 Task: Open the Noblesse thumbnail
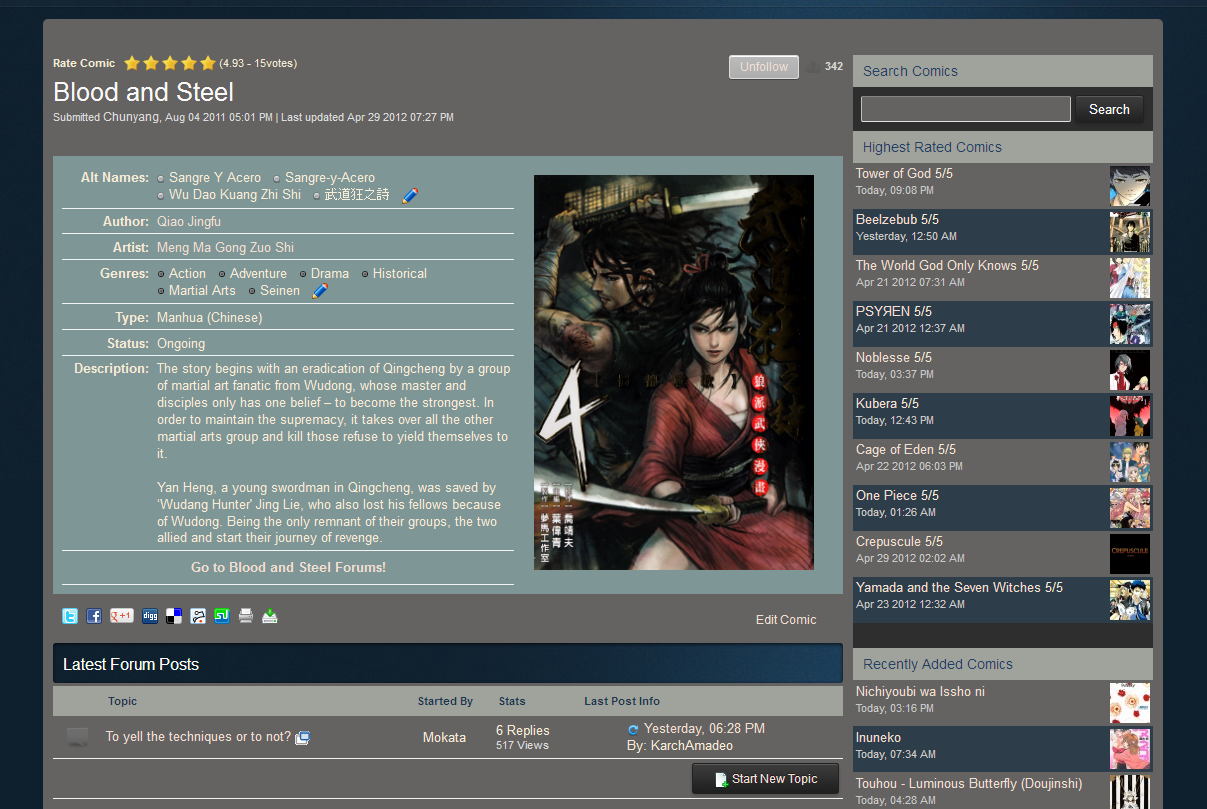[1130, 370]
